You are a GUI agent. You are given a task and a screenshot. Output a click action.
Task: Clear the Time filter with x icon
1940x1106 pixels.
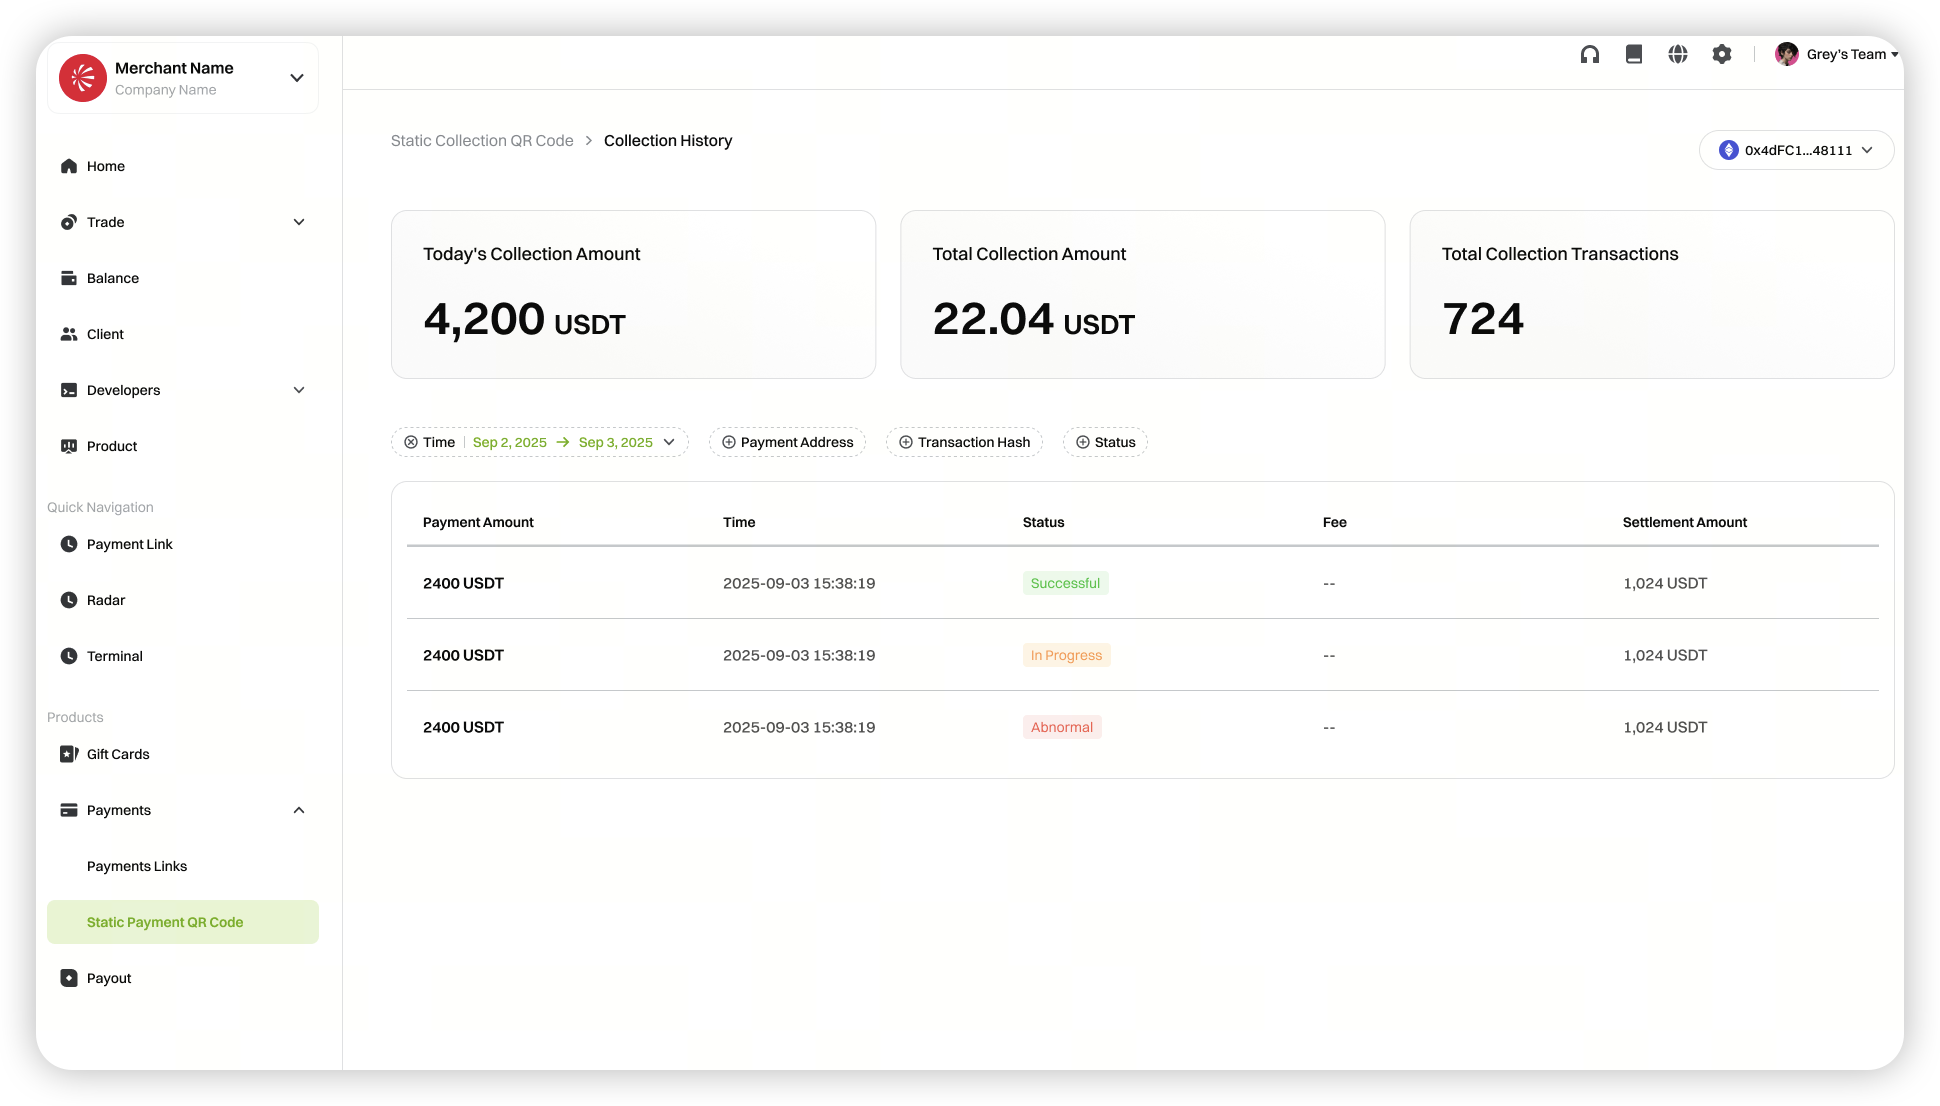411,442
